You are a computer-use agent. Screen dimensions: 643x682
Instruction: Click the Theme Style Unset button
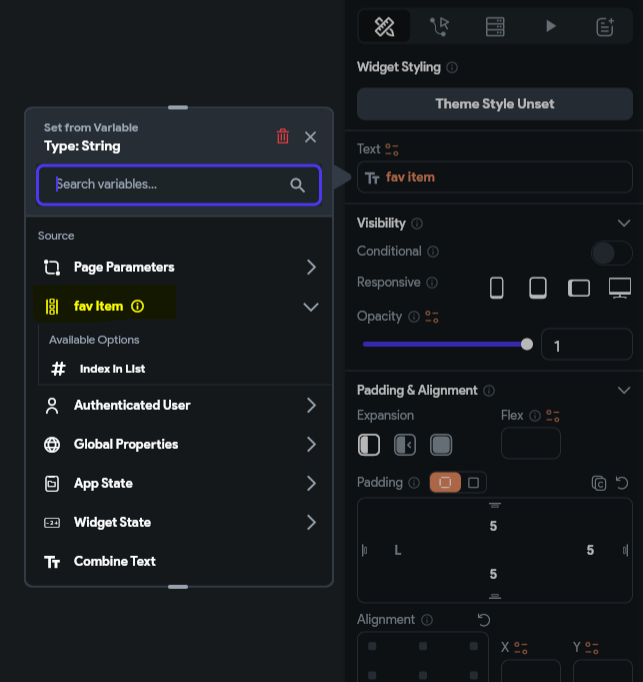(x=495, y=104)
